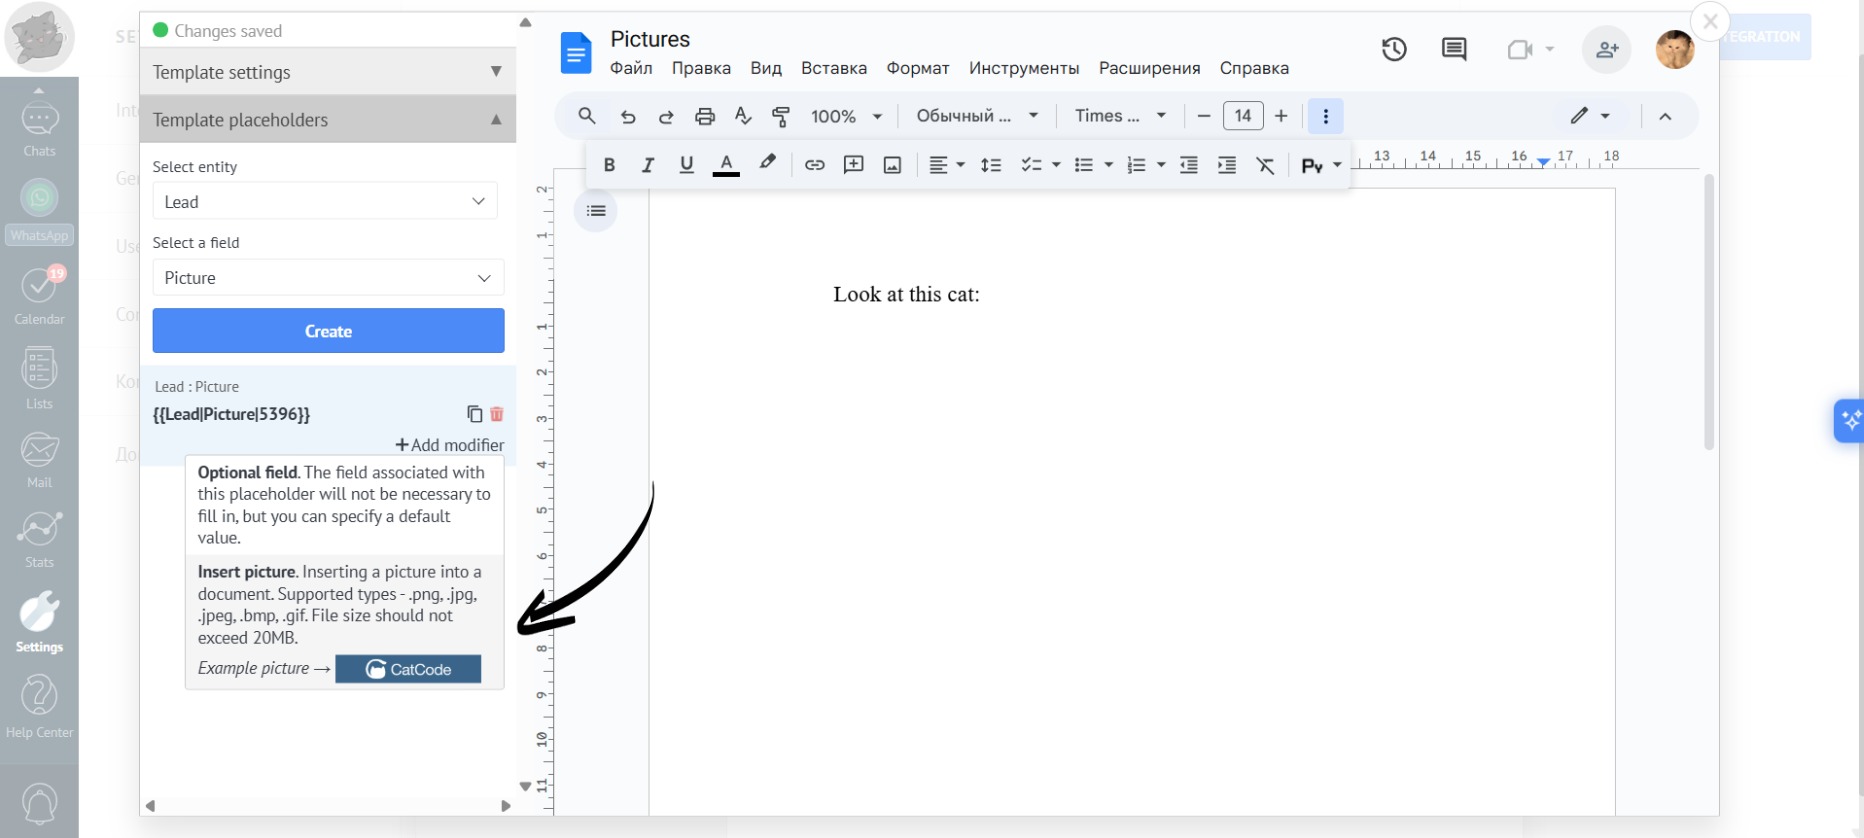The image size is (1864, 838).
Task: Click the font size input field
Action: click(x=1242, y=116)
